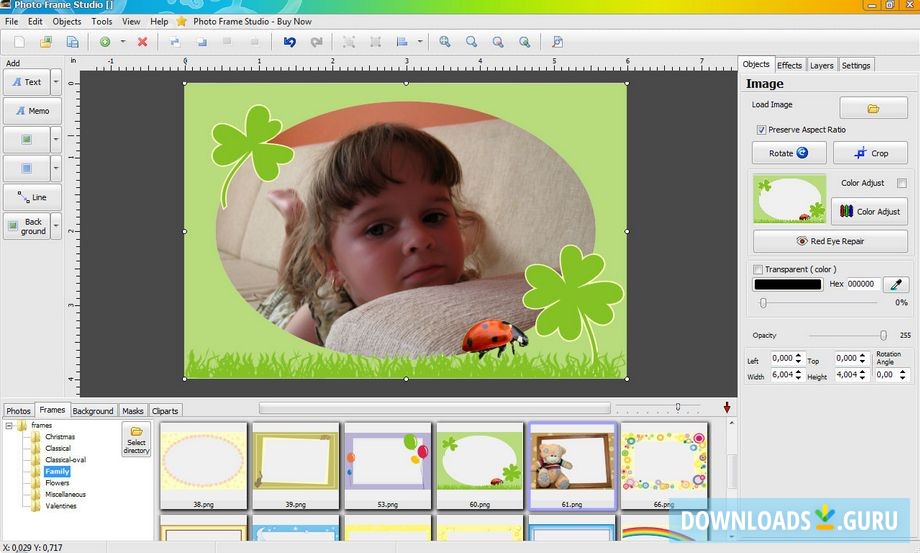The width and height of the screenshot is (920, 553).
Task: Click the Crop image button
Action: (x=870, y=153)
